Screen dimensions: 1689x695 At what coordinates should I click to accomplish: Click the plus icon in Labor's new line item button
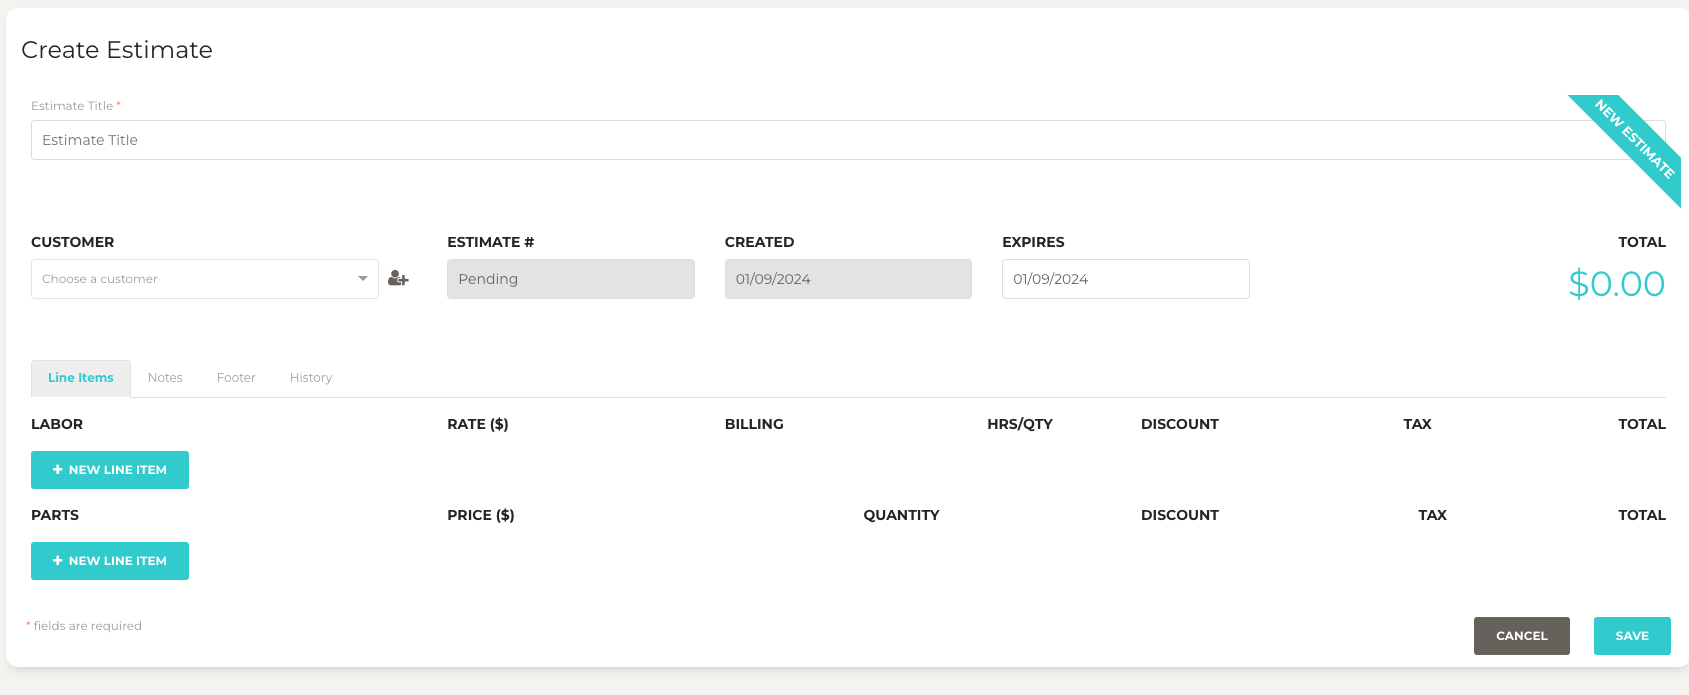(58, 470)
